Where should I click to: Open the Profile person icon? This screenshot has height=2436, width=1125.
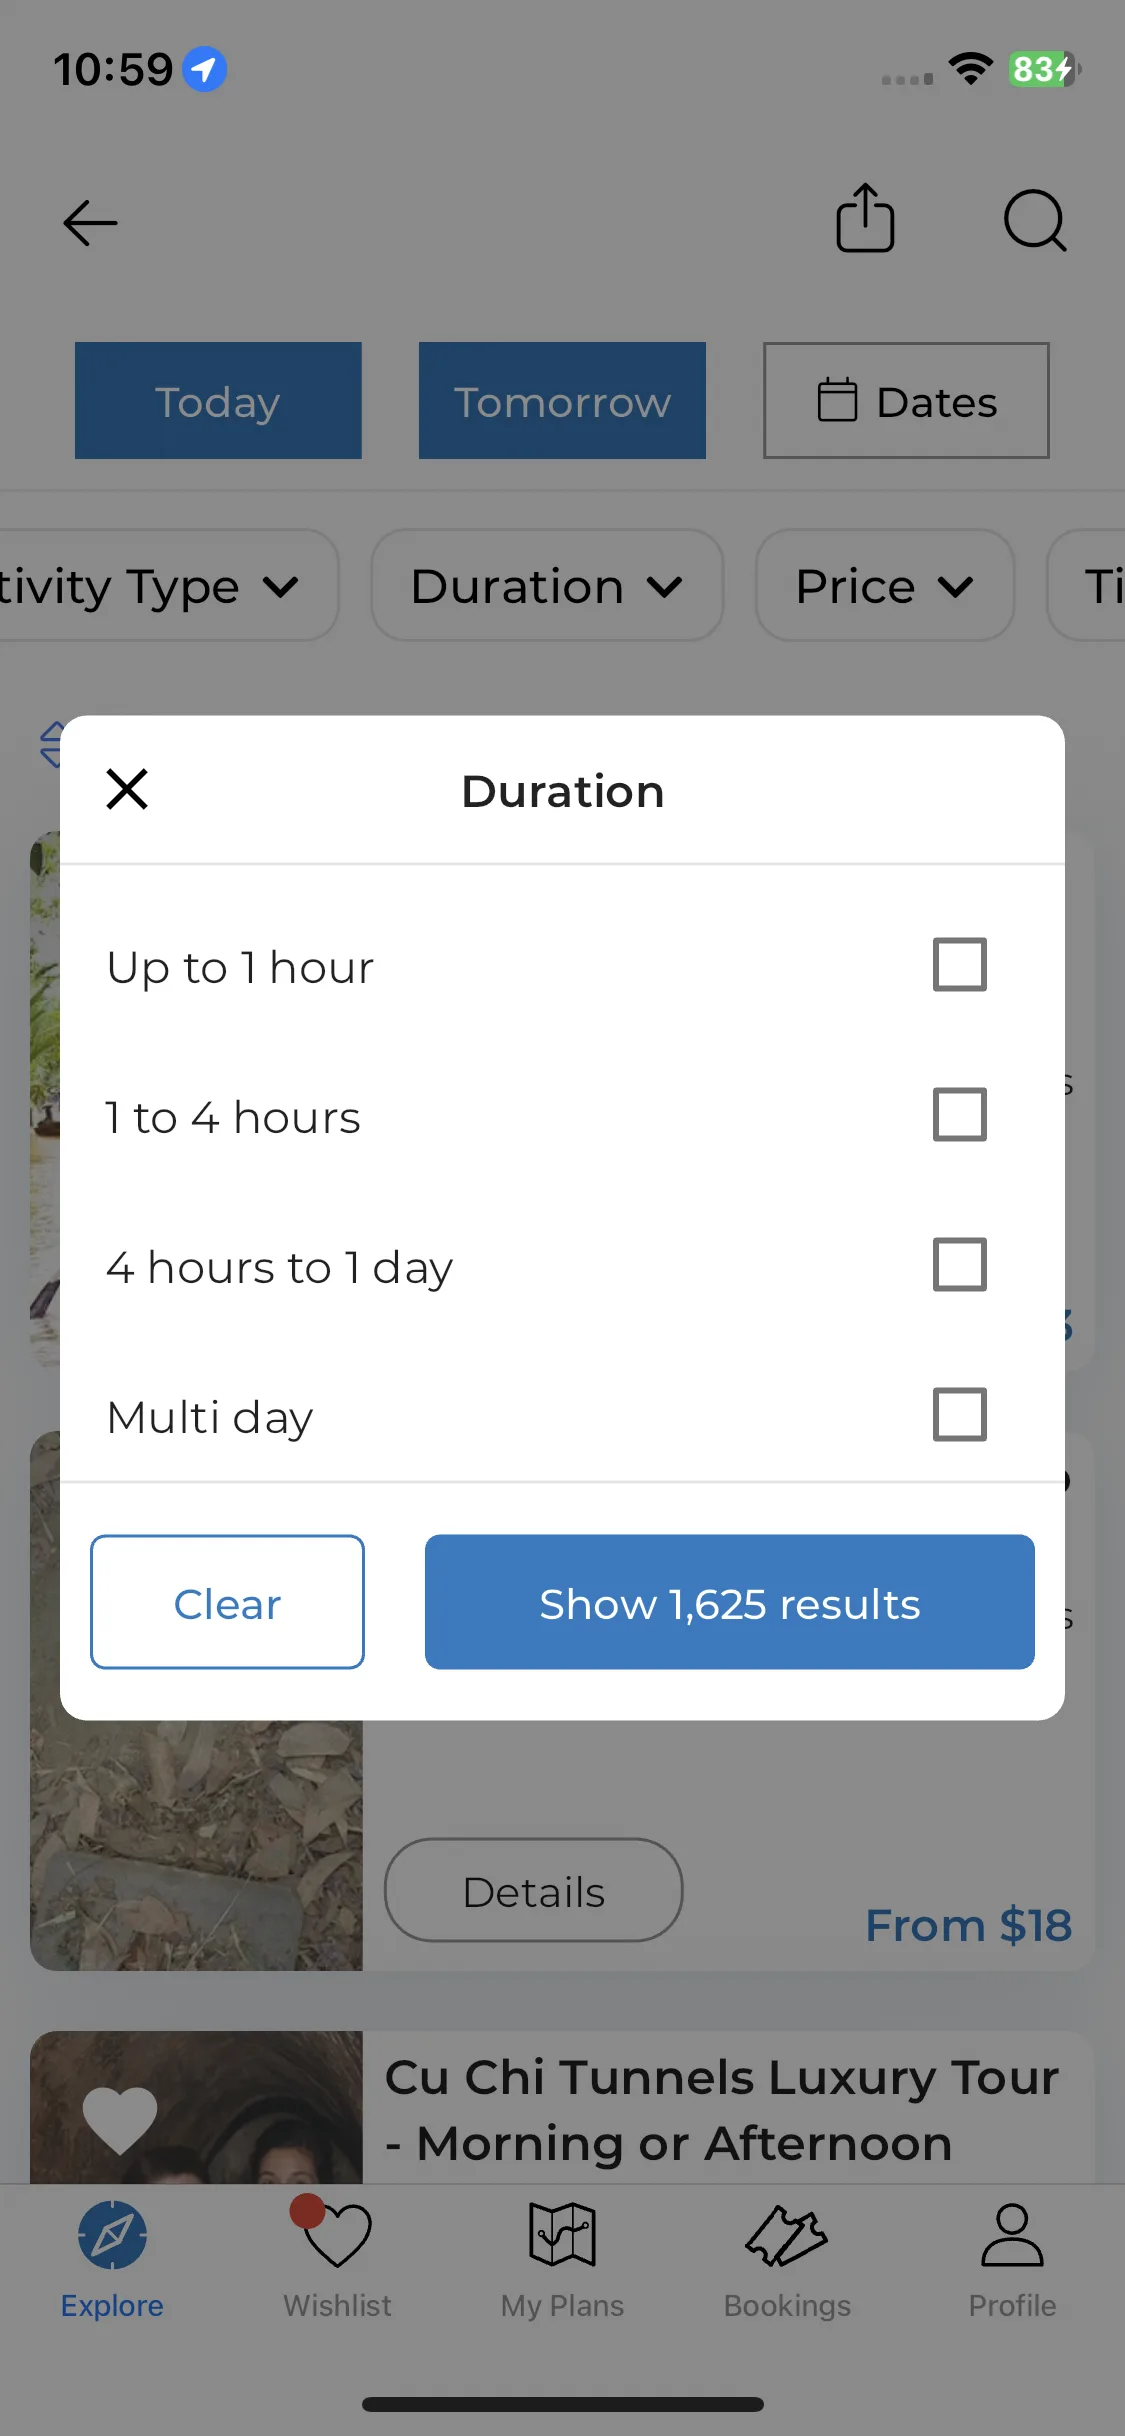[1012, 2234]
